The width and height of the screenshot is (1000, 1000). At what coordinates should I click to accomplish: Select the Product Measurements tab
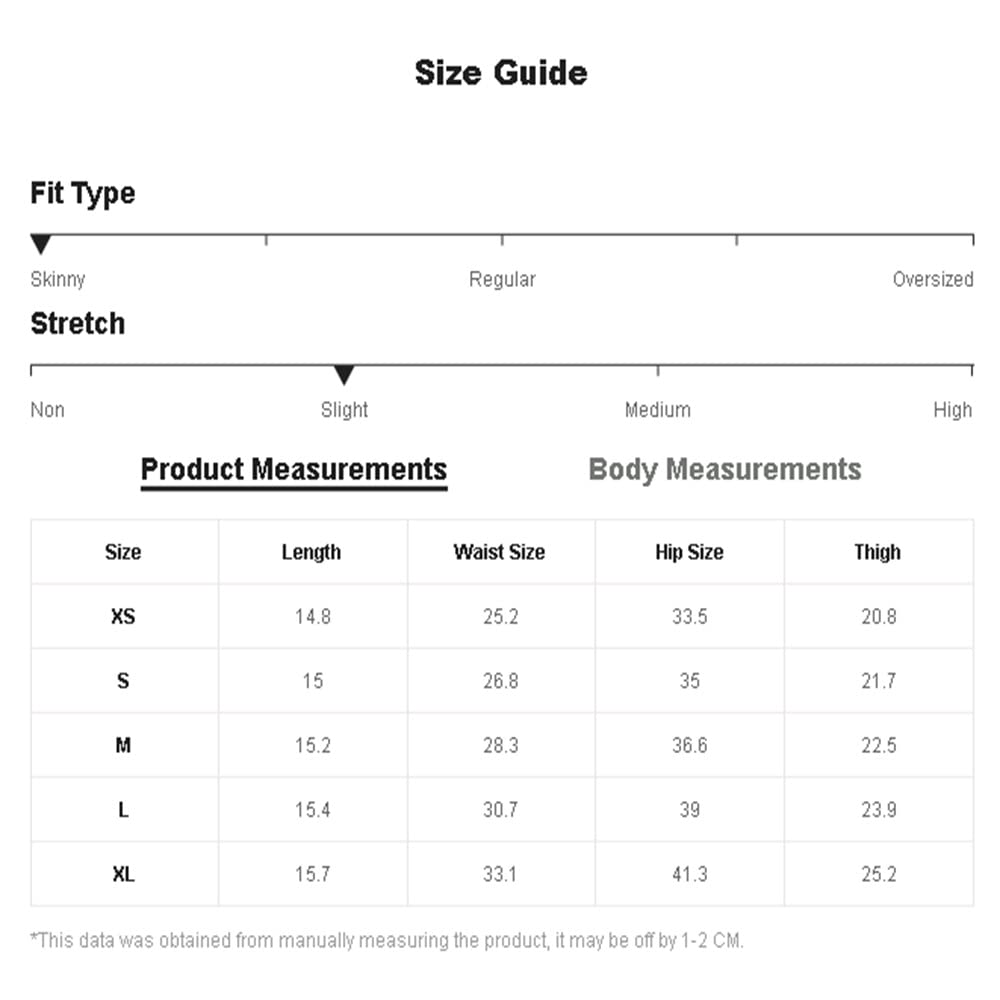(x=294, y=470)
